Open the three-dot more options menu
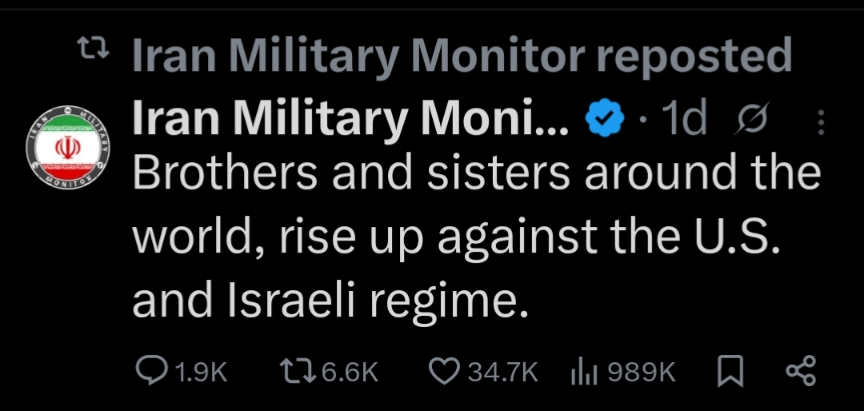The image size is (864, 411). point(821,123)
